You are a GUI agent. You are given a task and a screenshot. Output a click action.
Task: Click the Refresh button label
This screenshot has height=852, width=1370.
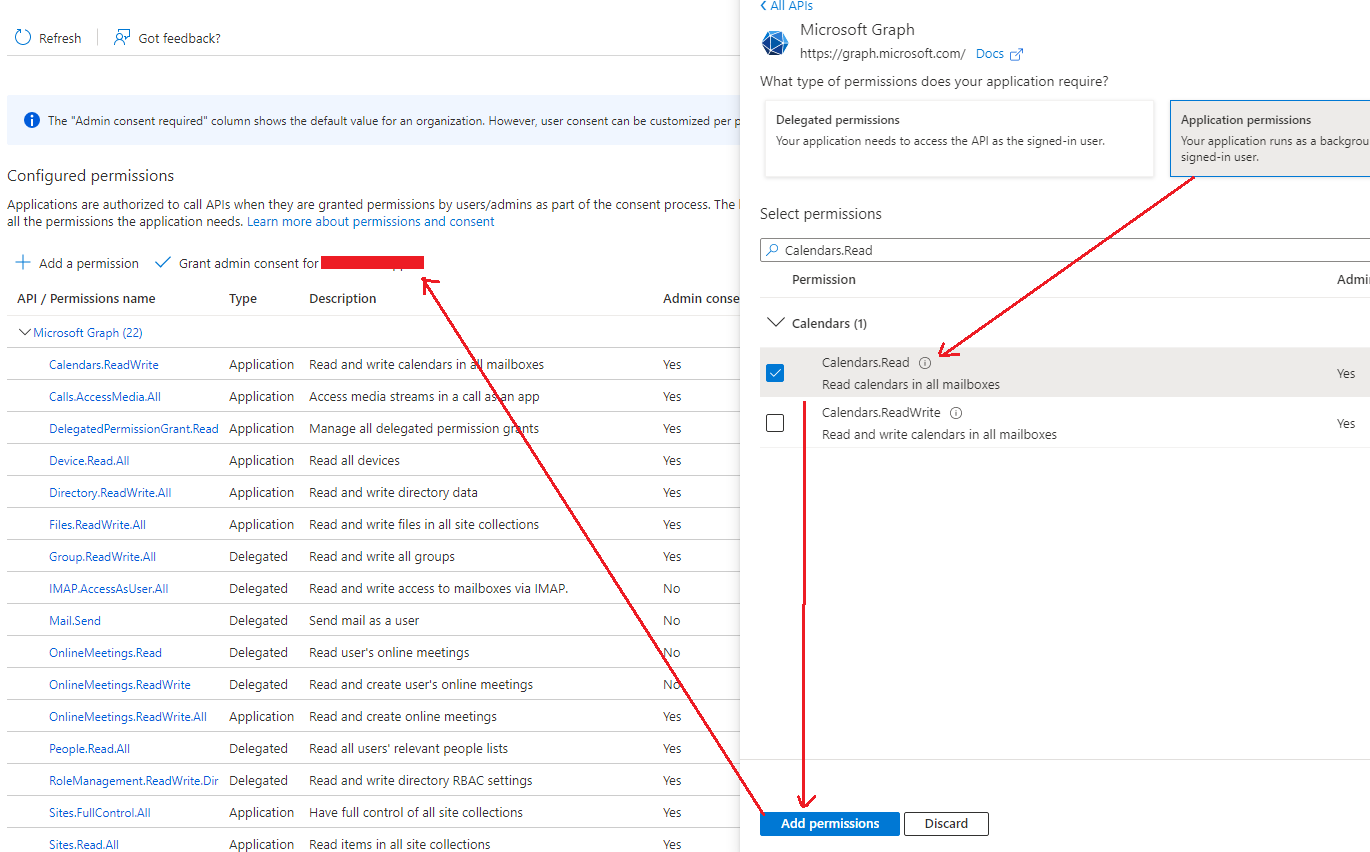(60, 38)
